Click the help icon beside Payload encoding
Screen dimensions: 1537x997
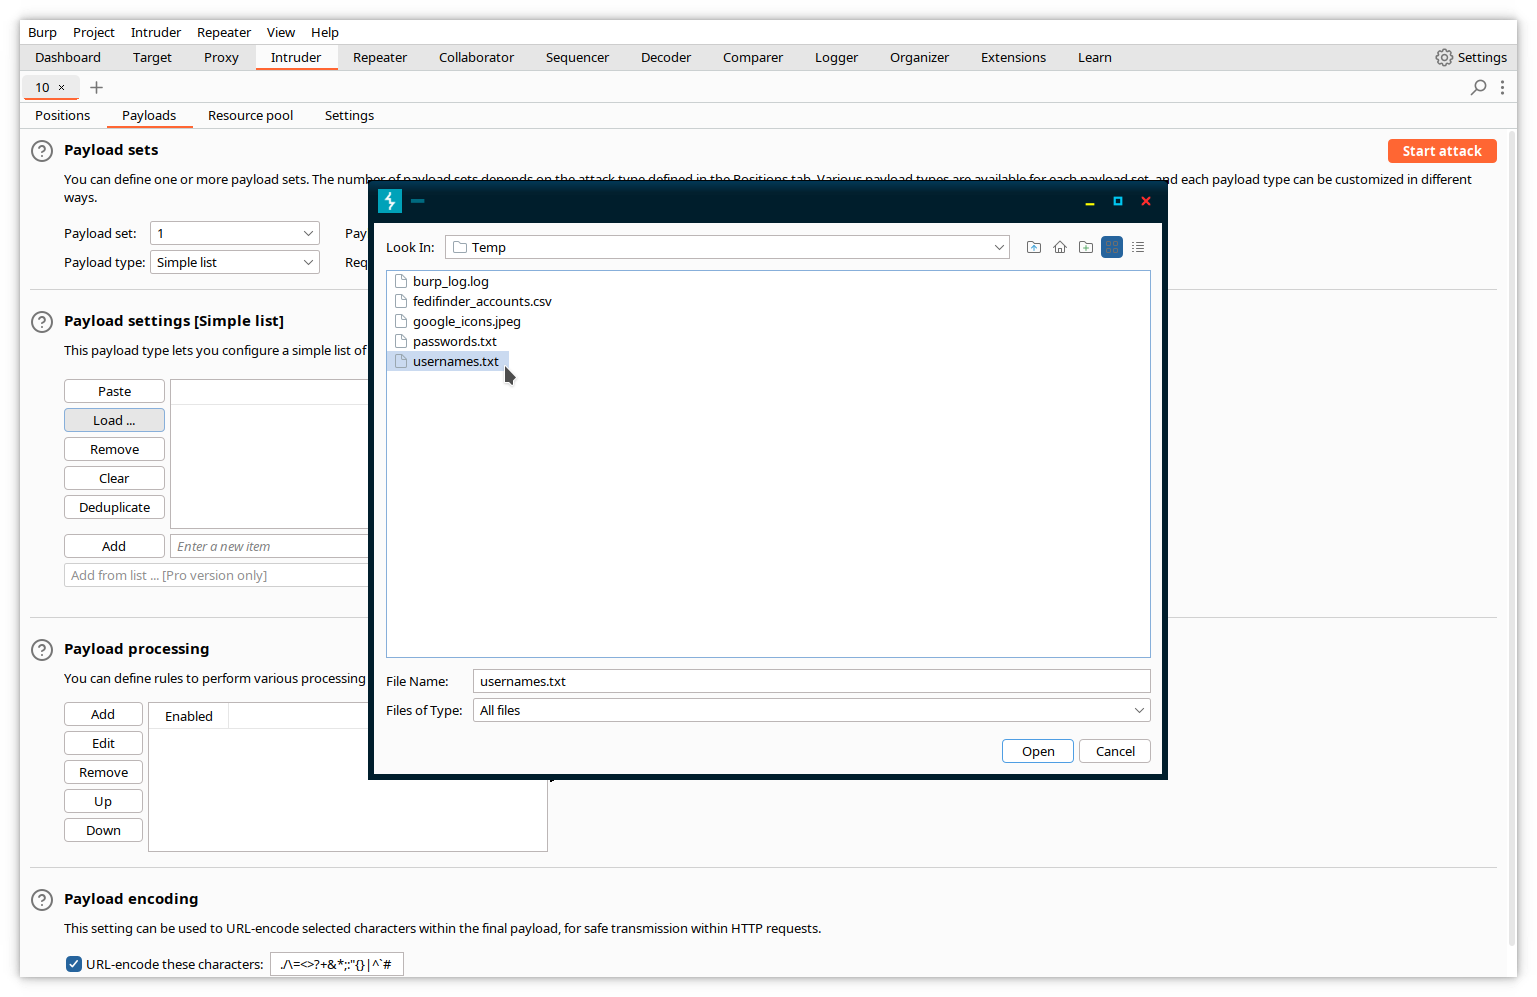41,899
